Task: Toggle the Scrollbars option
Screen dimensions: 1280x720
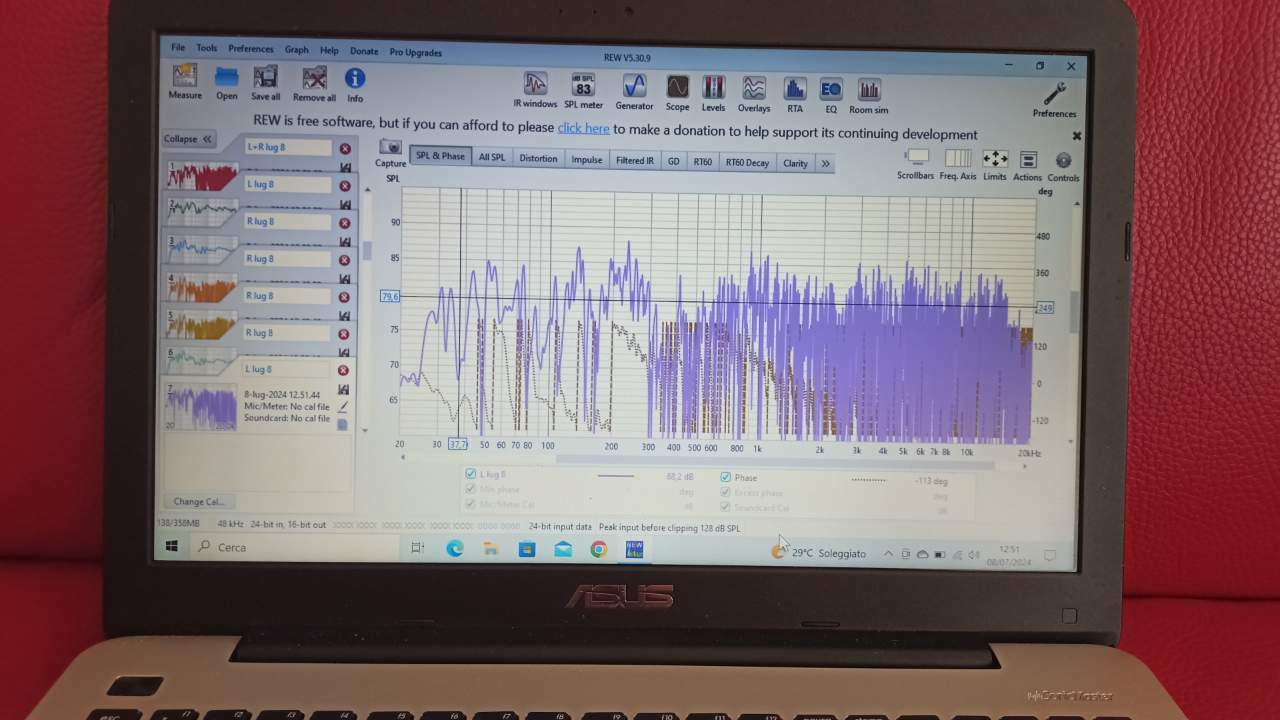Action: coord(916,165)
